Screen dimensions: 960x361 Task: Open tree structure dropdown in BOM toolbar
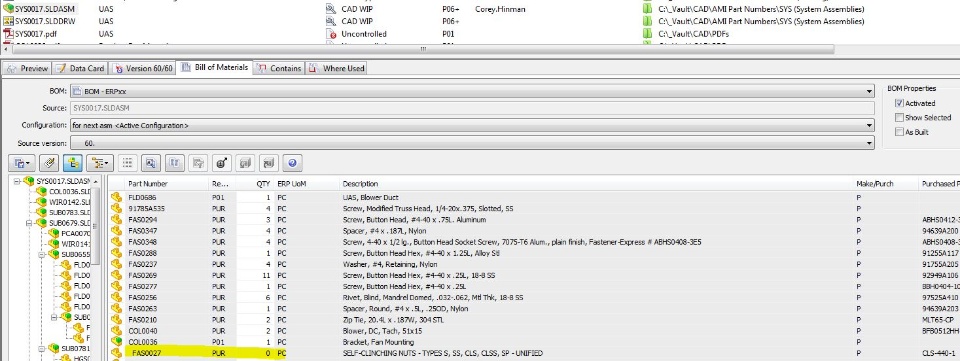pyautogui.click(x=99, y=163)
